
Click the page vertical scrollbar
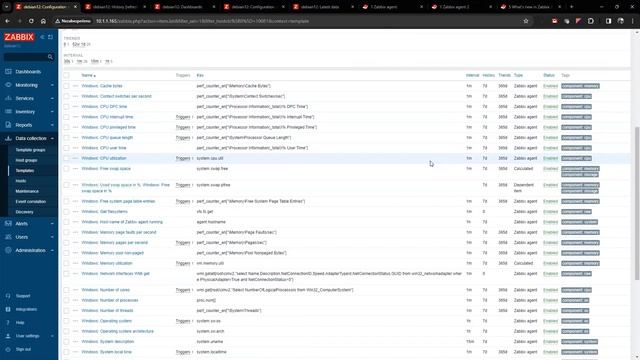[637, 203]
